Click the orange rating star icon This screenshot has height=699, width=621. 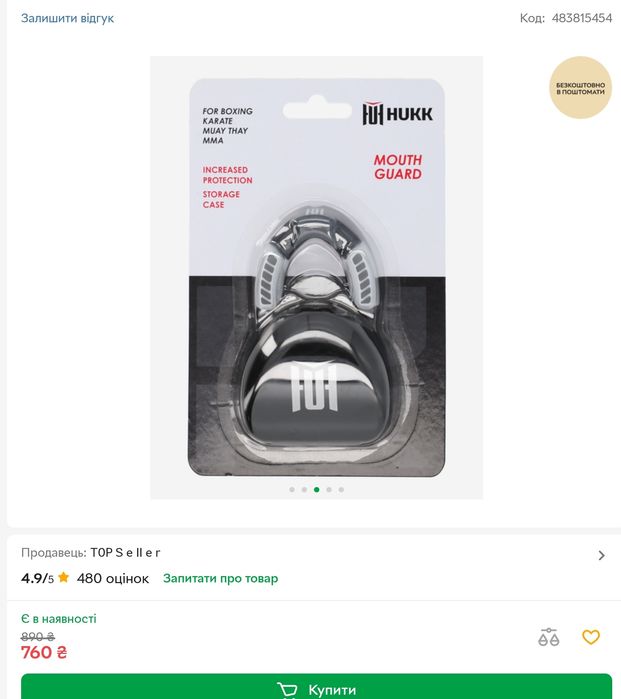click(x=63, y=577)
